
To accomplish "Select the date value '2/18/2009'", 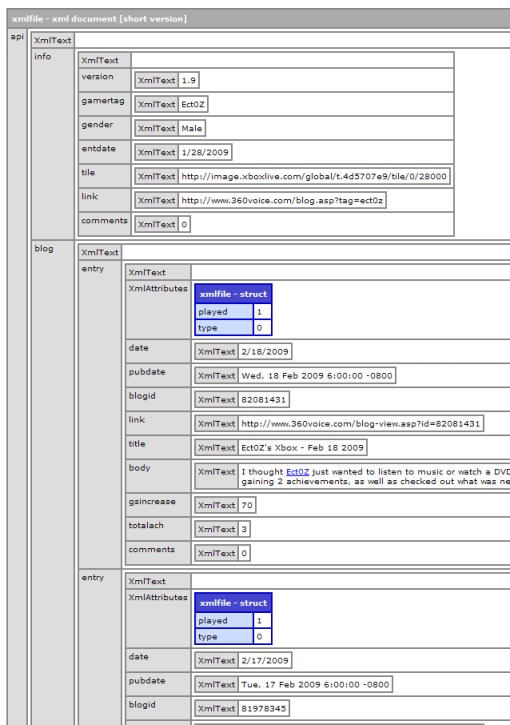I will click(265, 352).
